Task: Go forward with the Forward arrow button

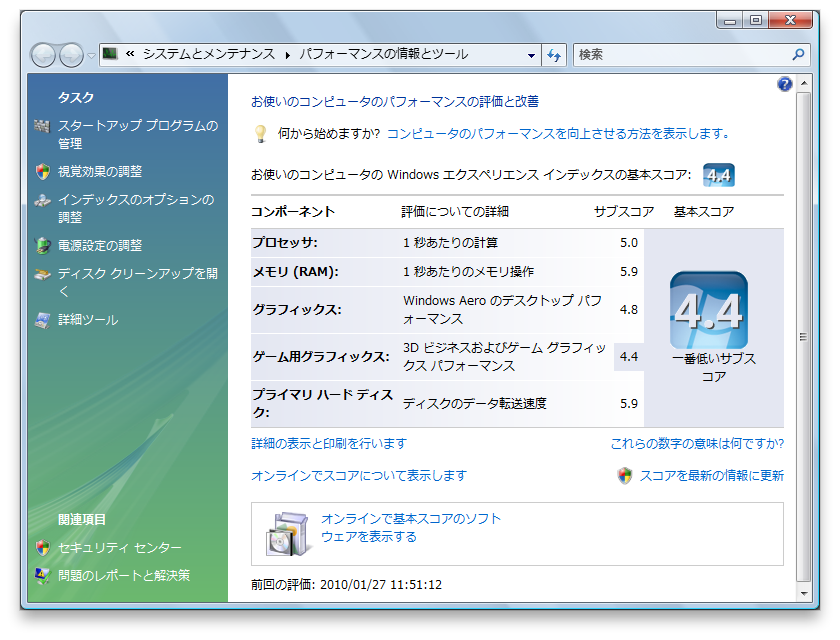Action: click(71, 55)
